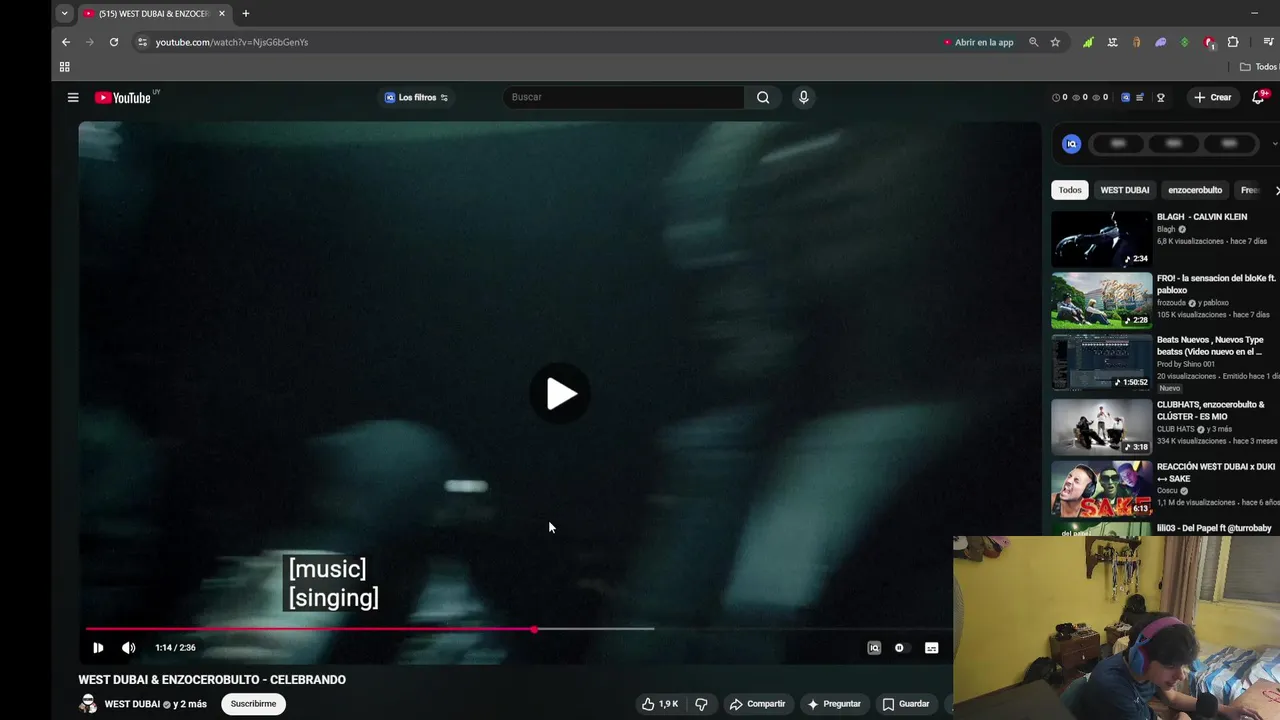
Task: Click the green bars extension icon
Action: pos(1088,42)
